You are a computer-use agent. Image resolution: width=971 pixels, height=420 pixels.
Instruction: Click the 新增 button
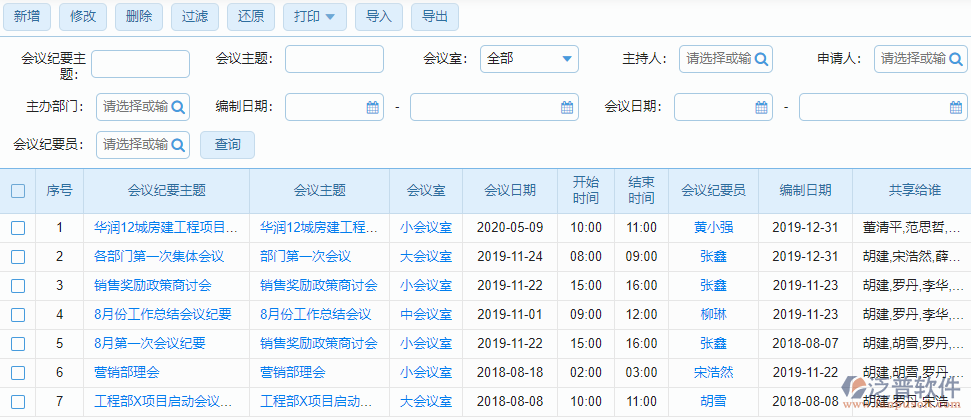point(27,17)
